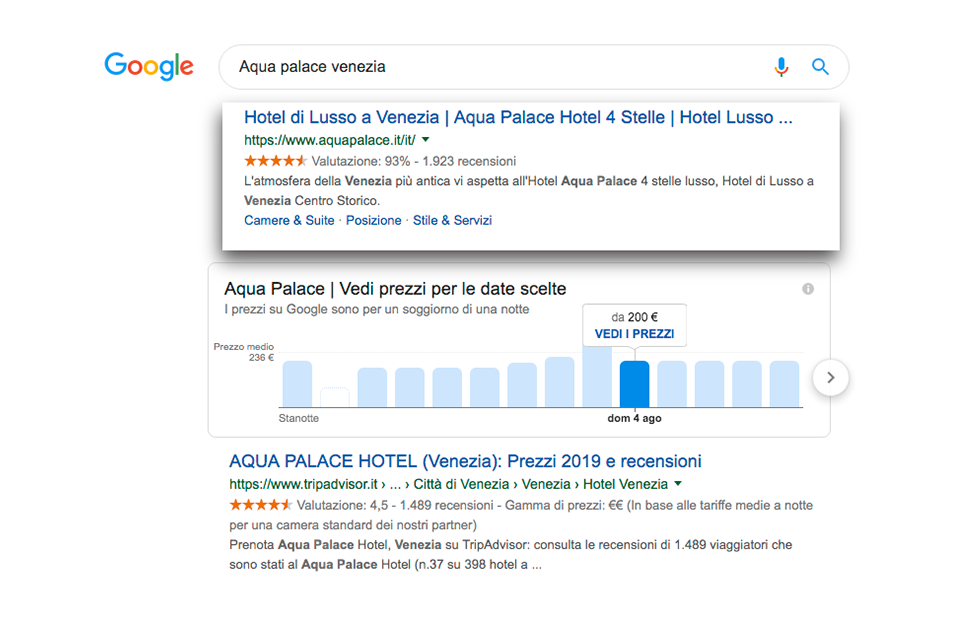
Task: Open the Stile & Servizi sitelink
Action: click(452, 220)
